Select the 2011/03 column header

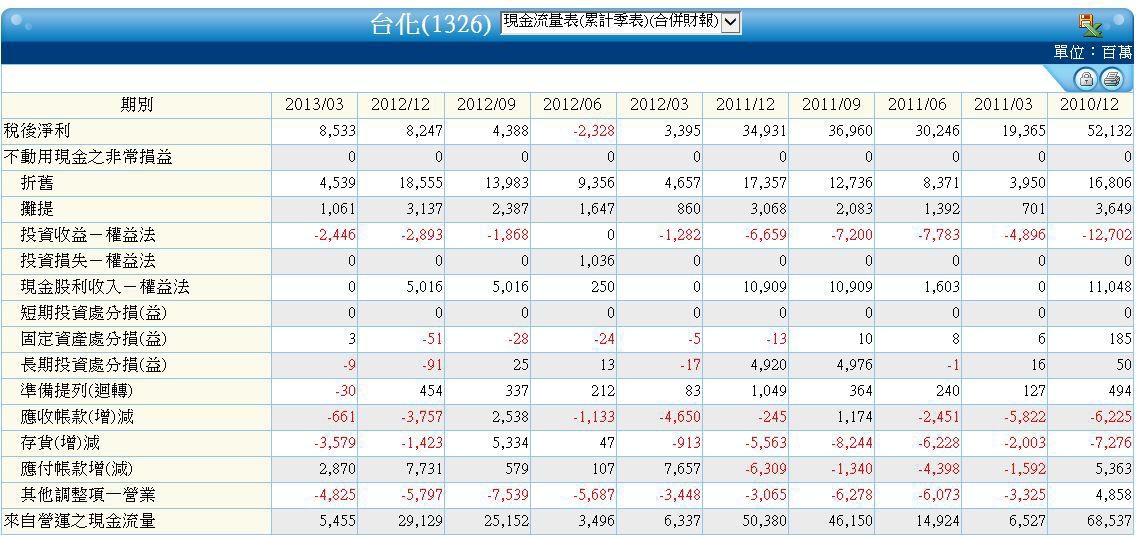pos(1004,105)
